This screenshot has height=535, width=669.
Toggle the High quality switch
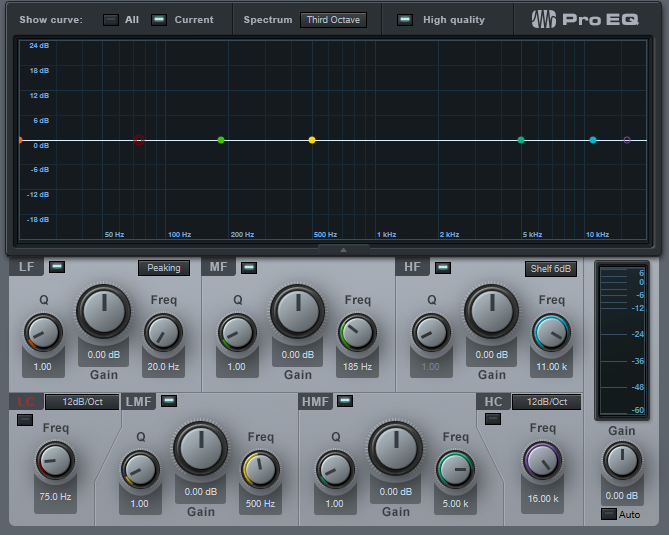(404, 20)
